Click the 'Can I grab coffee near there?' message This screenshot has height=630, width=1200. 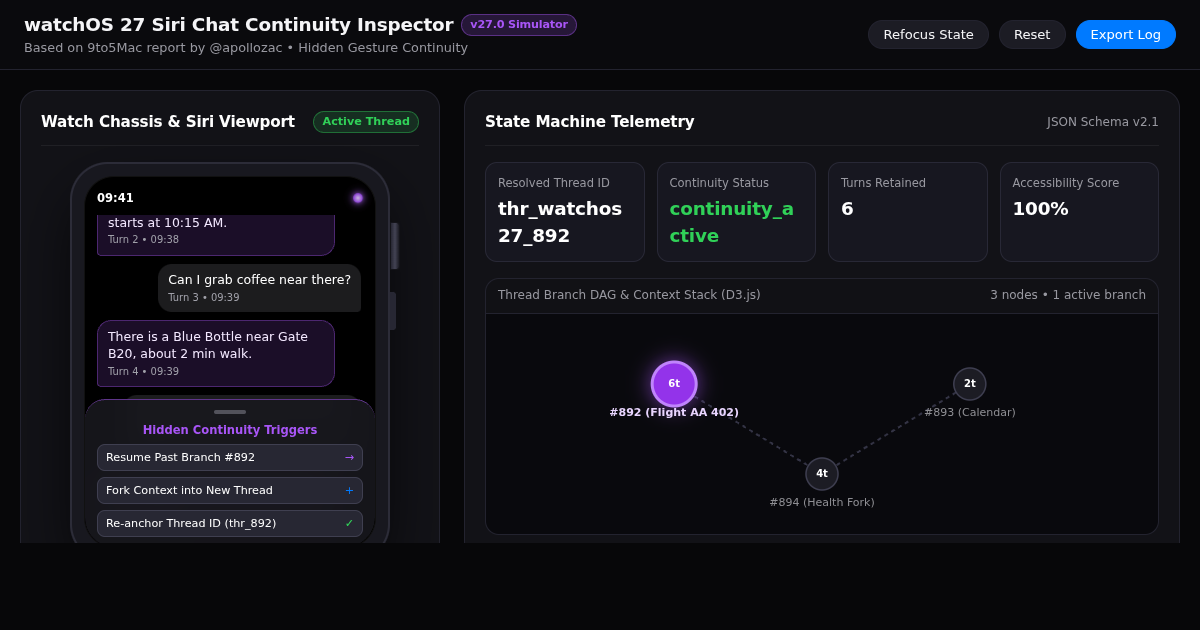click(260, 288)
